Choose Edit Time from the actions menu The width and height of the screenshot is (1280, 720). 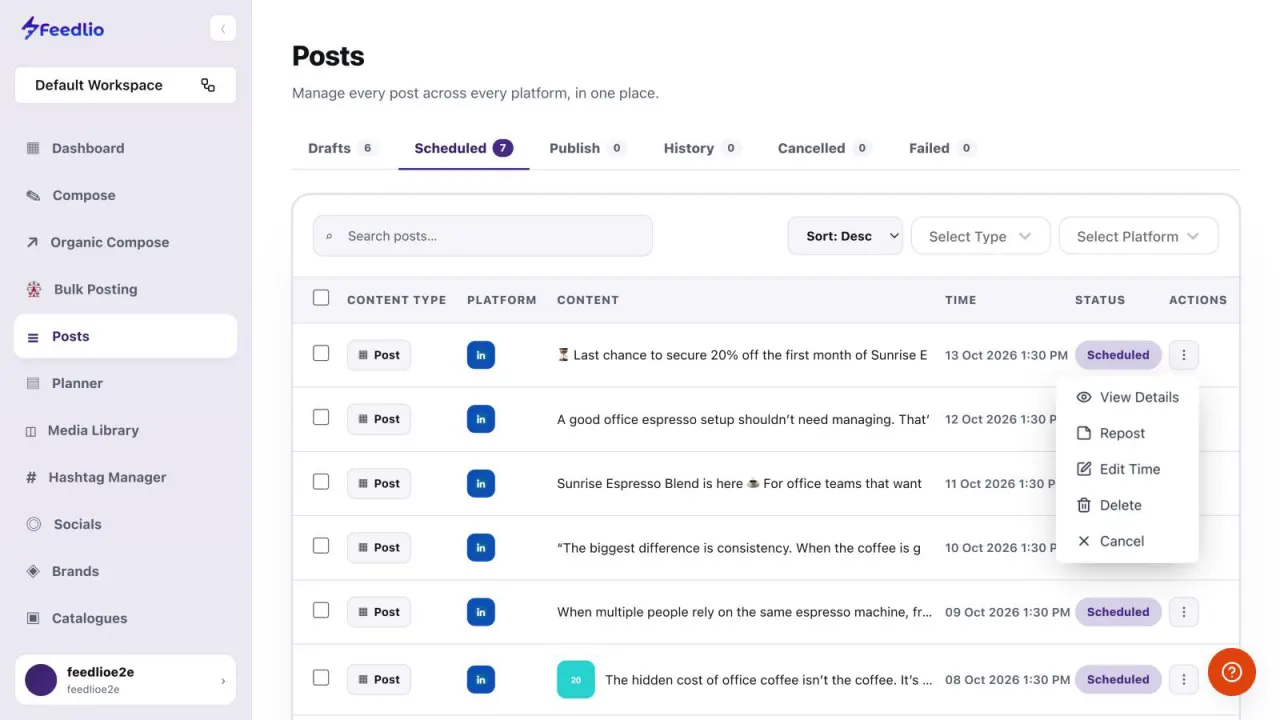[x=1127, y=469]
